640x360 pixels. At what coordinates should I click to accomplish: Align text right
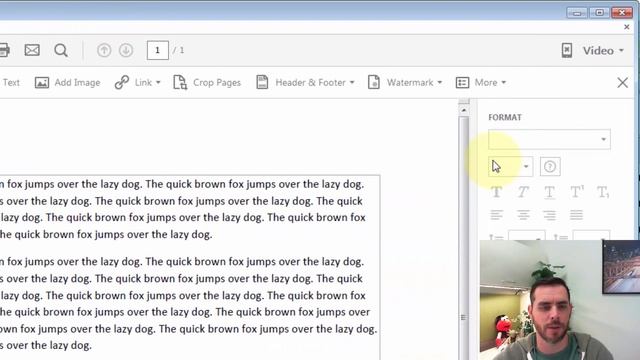(549, 215)
